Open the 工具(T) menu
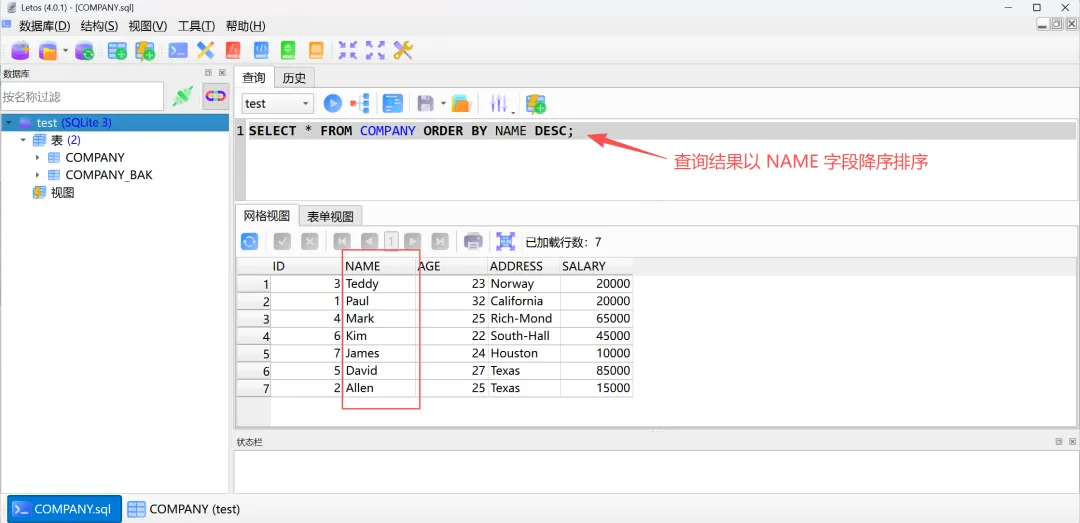Image resolution: width=1080 pixels, height=523 pixels. click(197, 26)
